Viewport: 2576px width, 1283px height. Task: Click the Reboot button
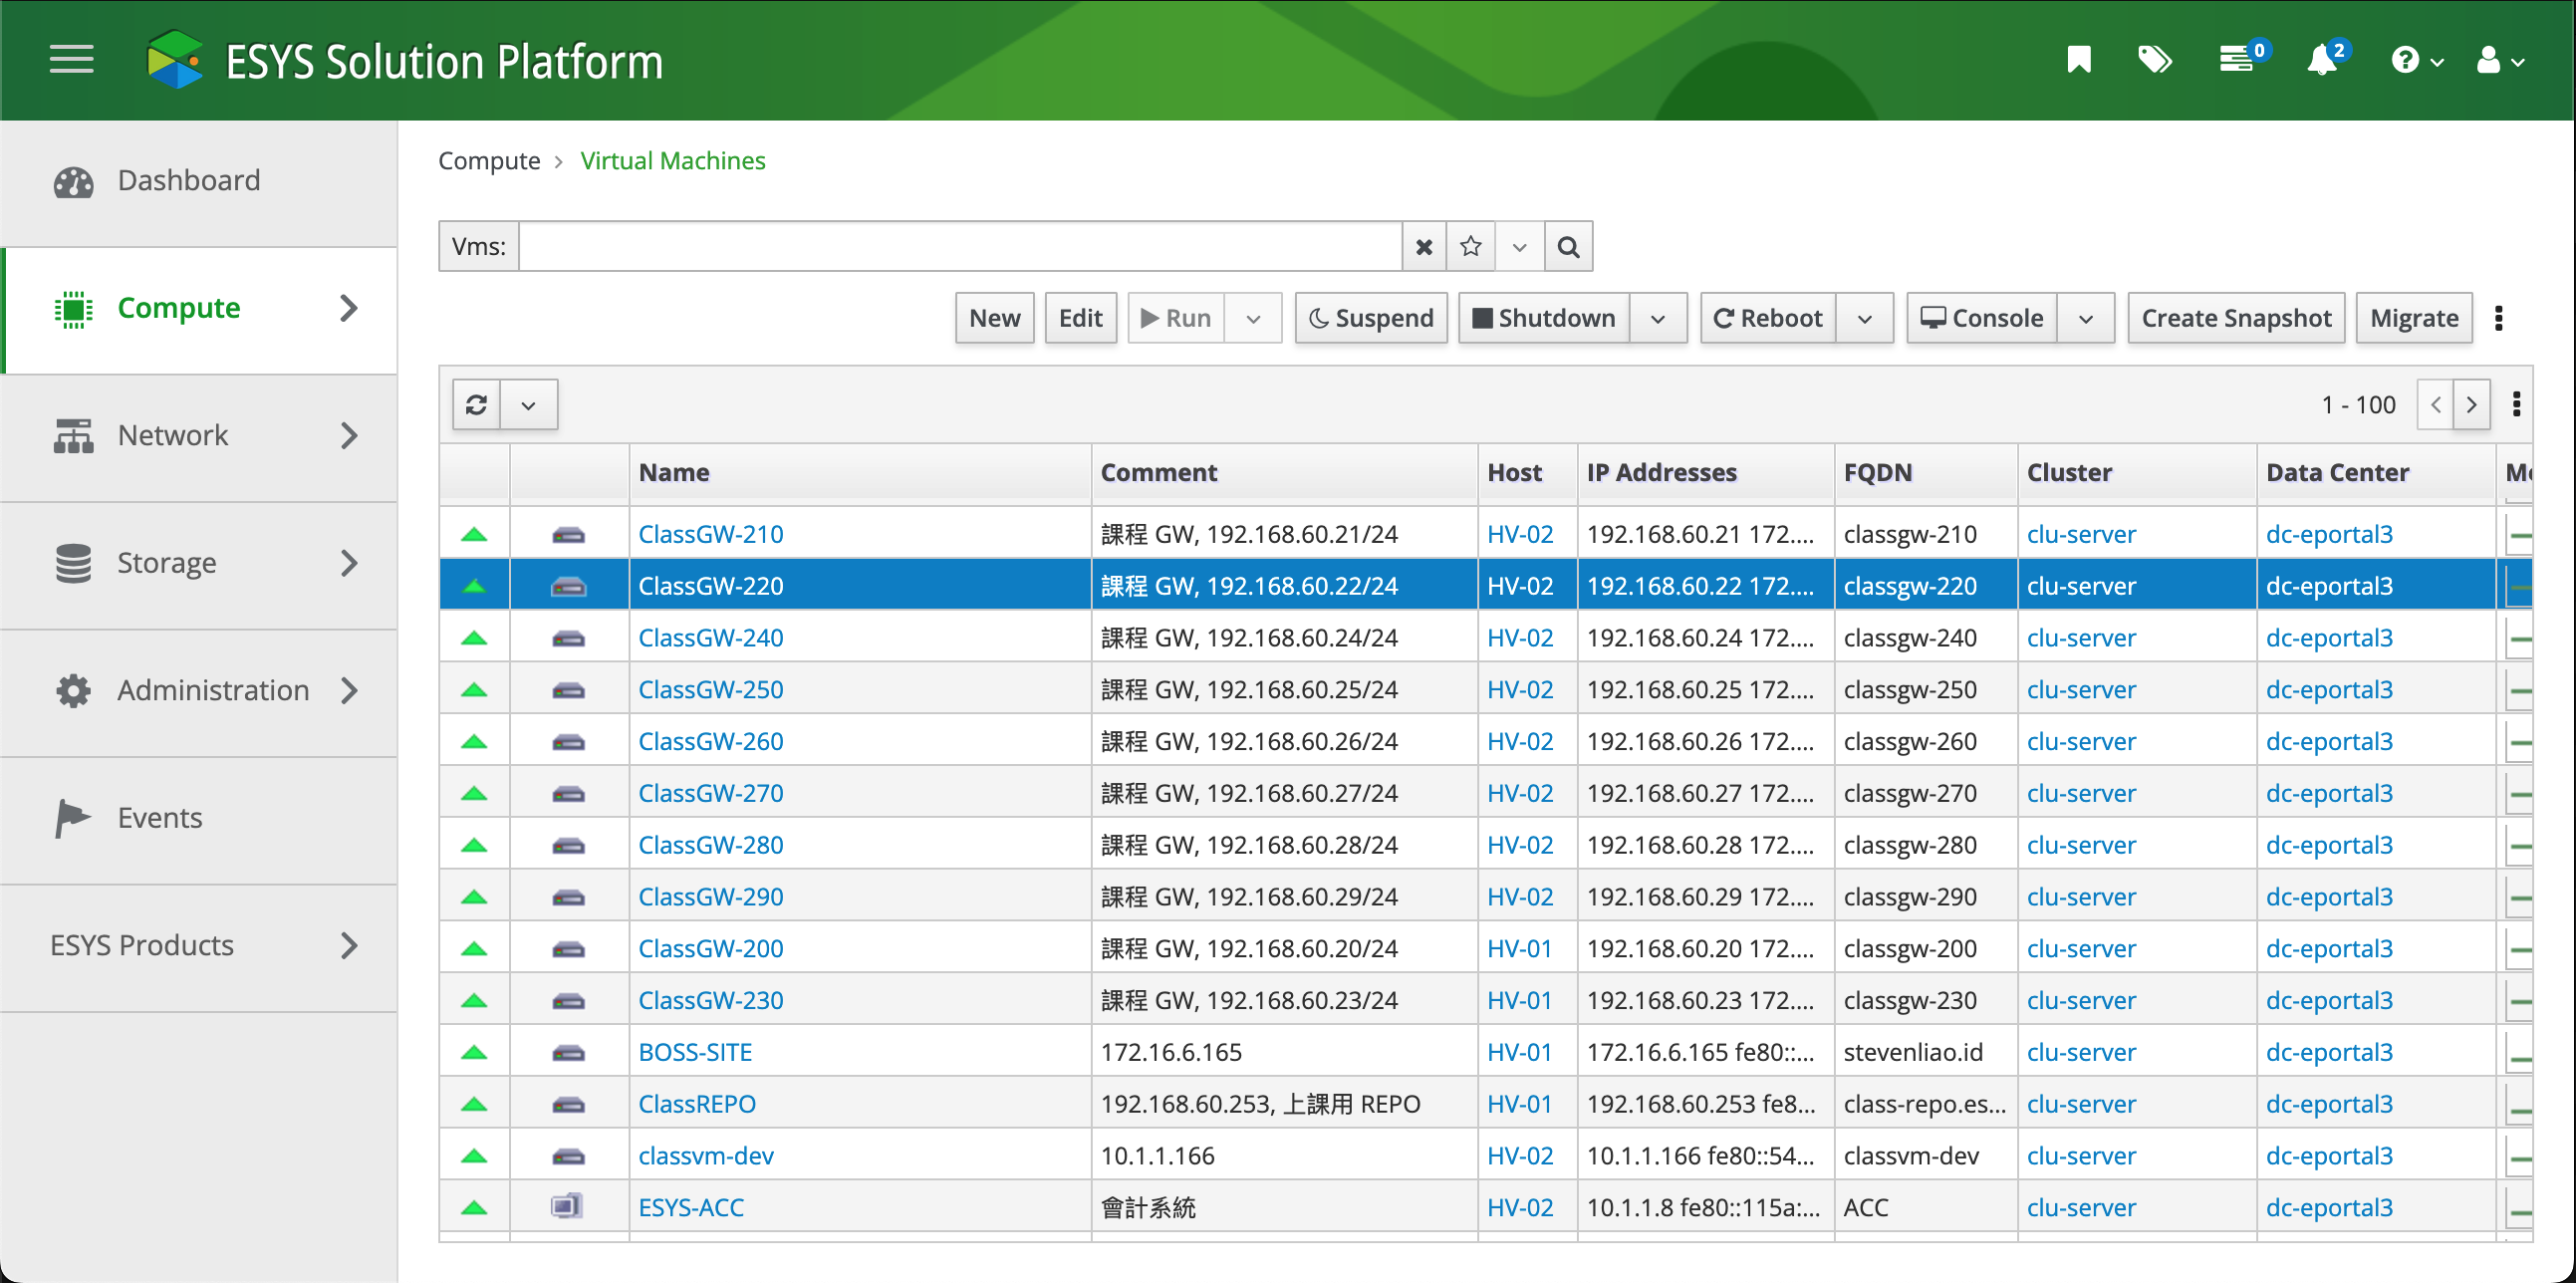1768,318
